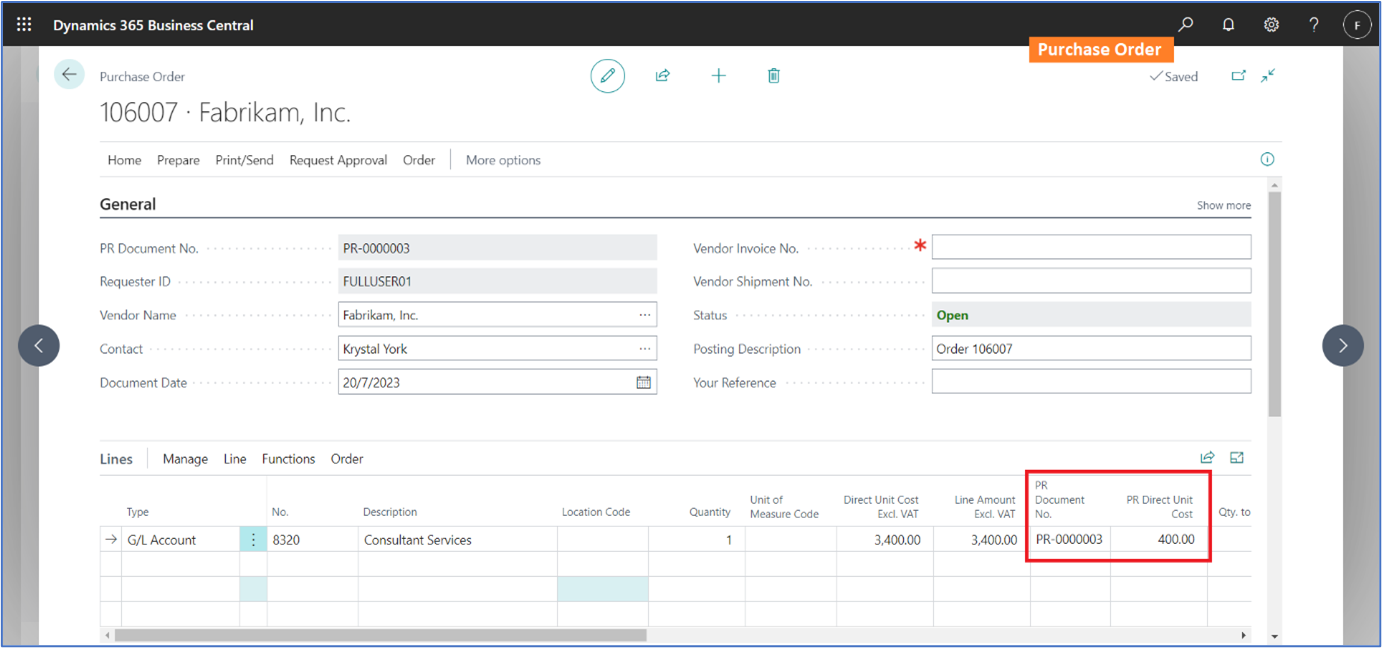Open the help question mark
Viewport: 1382px width, 648px height.
1314,25
